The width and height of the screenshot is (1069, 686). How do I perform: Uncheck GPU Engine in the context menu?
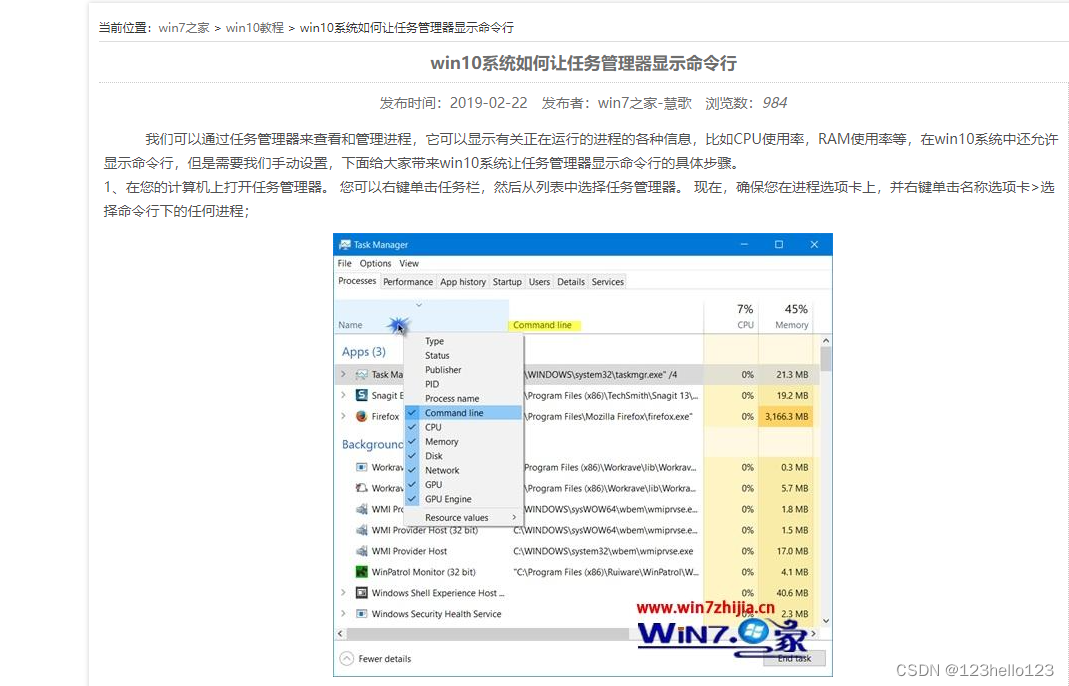(x=448, y=499)
